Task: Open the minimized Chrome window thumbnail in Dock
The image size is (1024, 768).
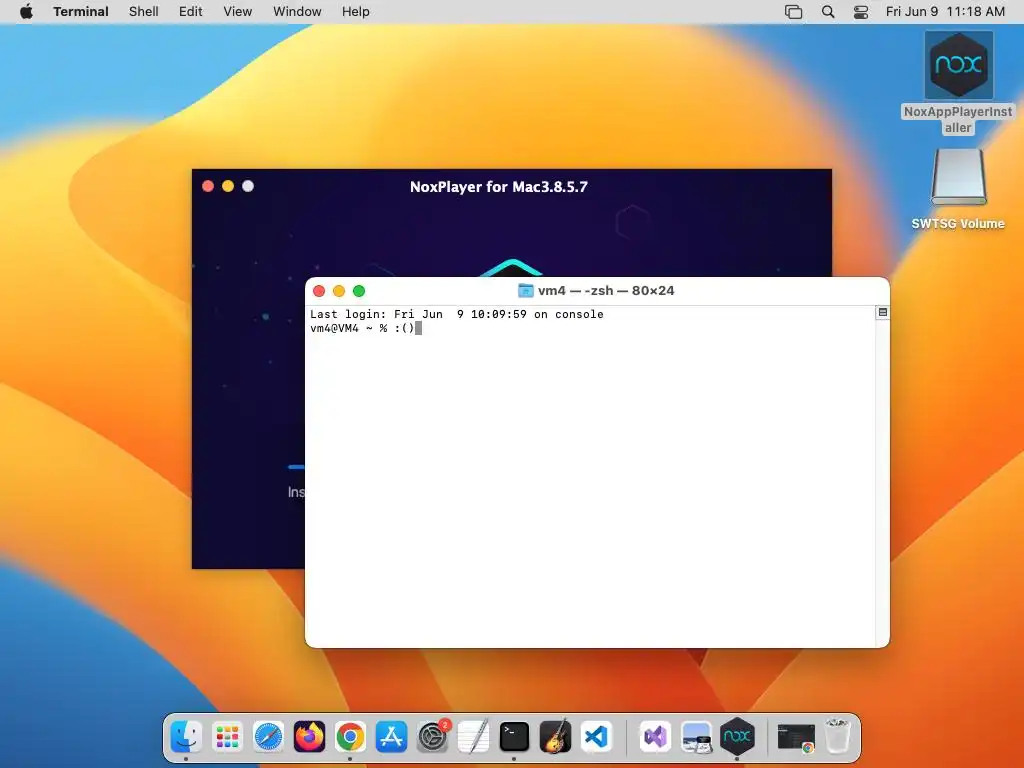Action: click(795, 738)
